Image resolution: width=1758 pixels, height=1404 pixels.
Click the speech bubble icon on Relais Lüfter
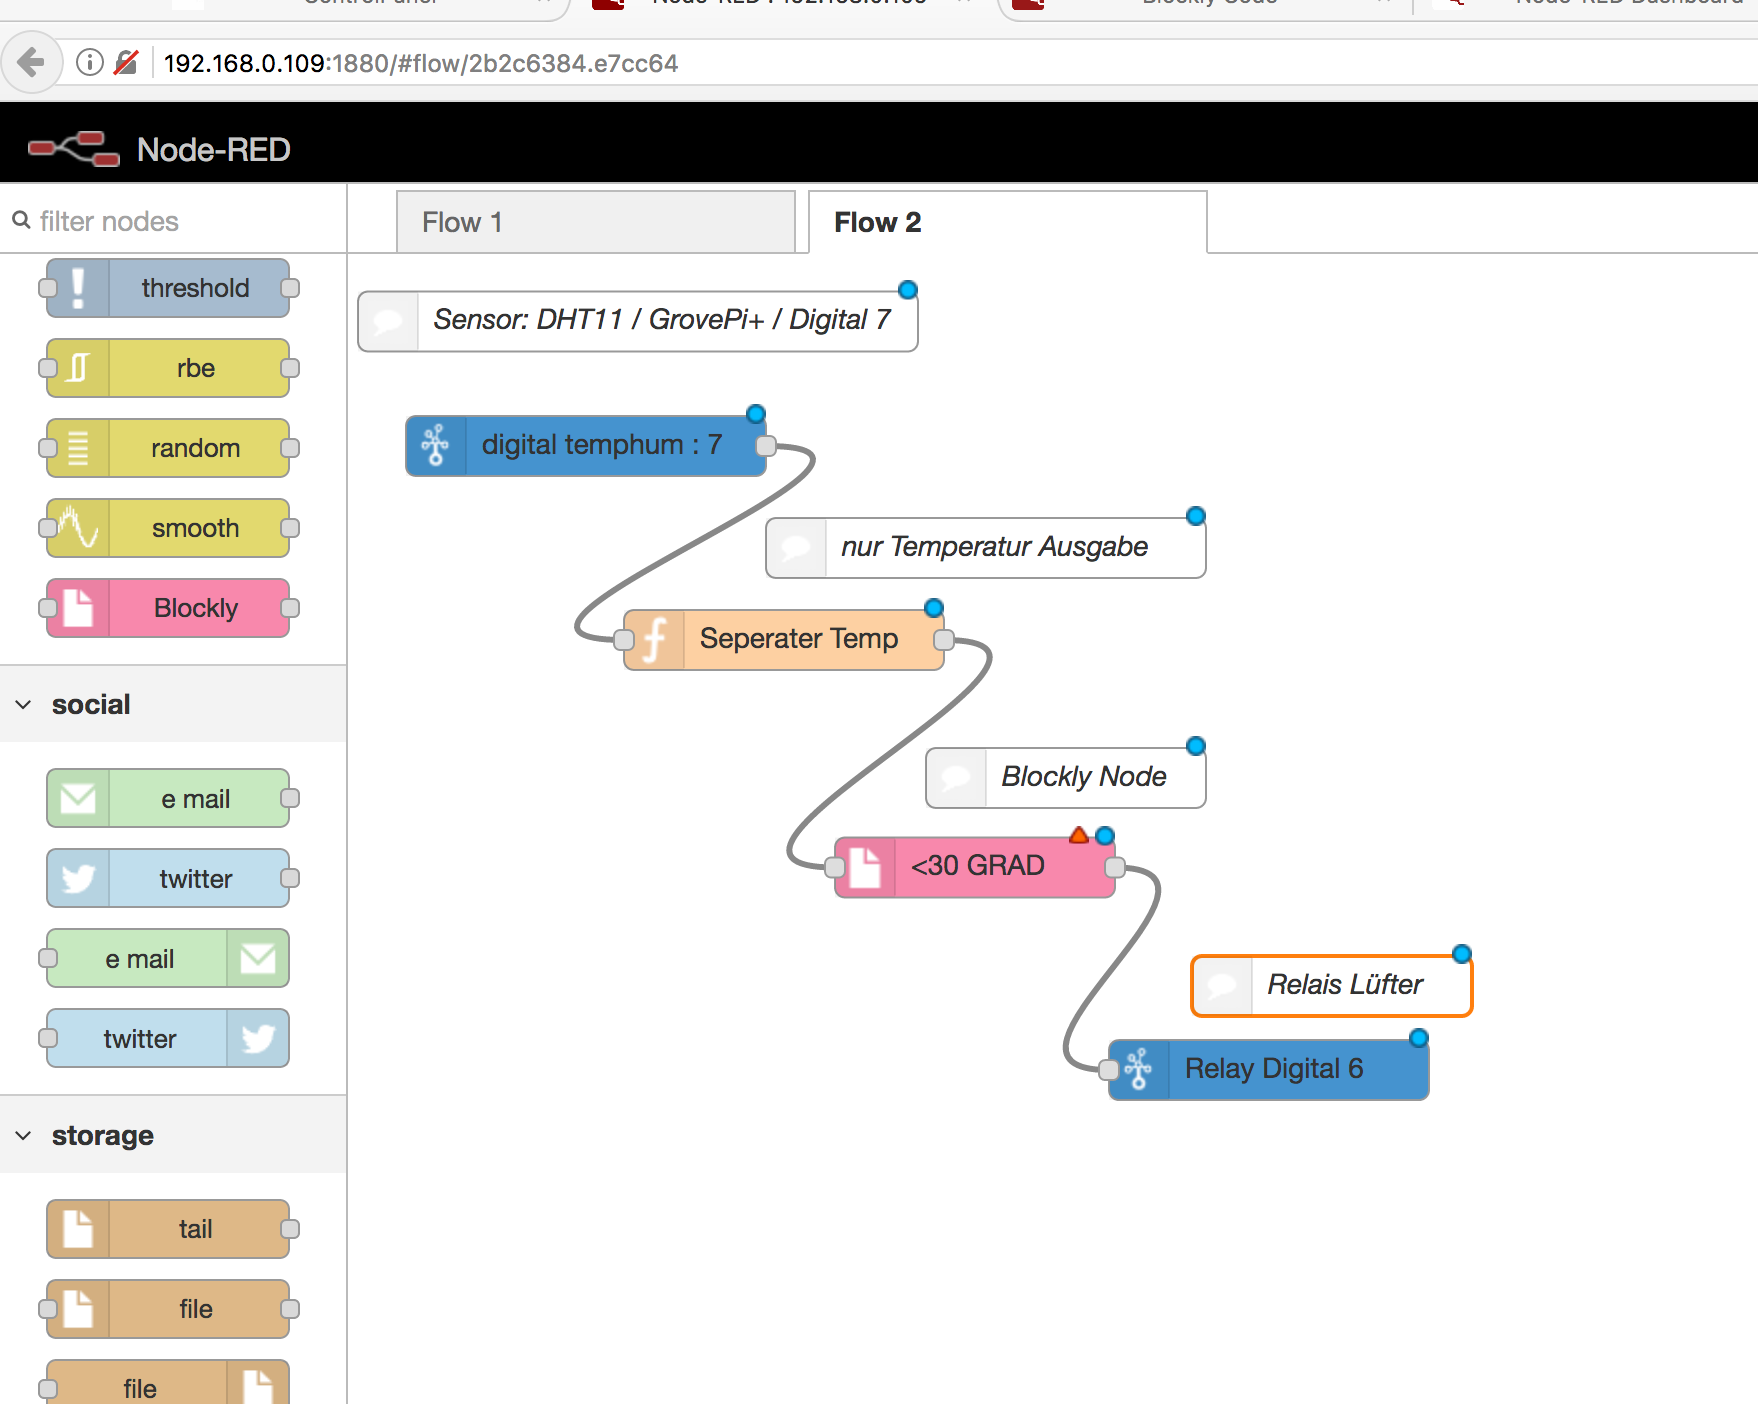(1222, 986)
